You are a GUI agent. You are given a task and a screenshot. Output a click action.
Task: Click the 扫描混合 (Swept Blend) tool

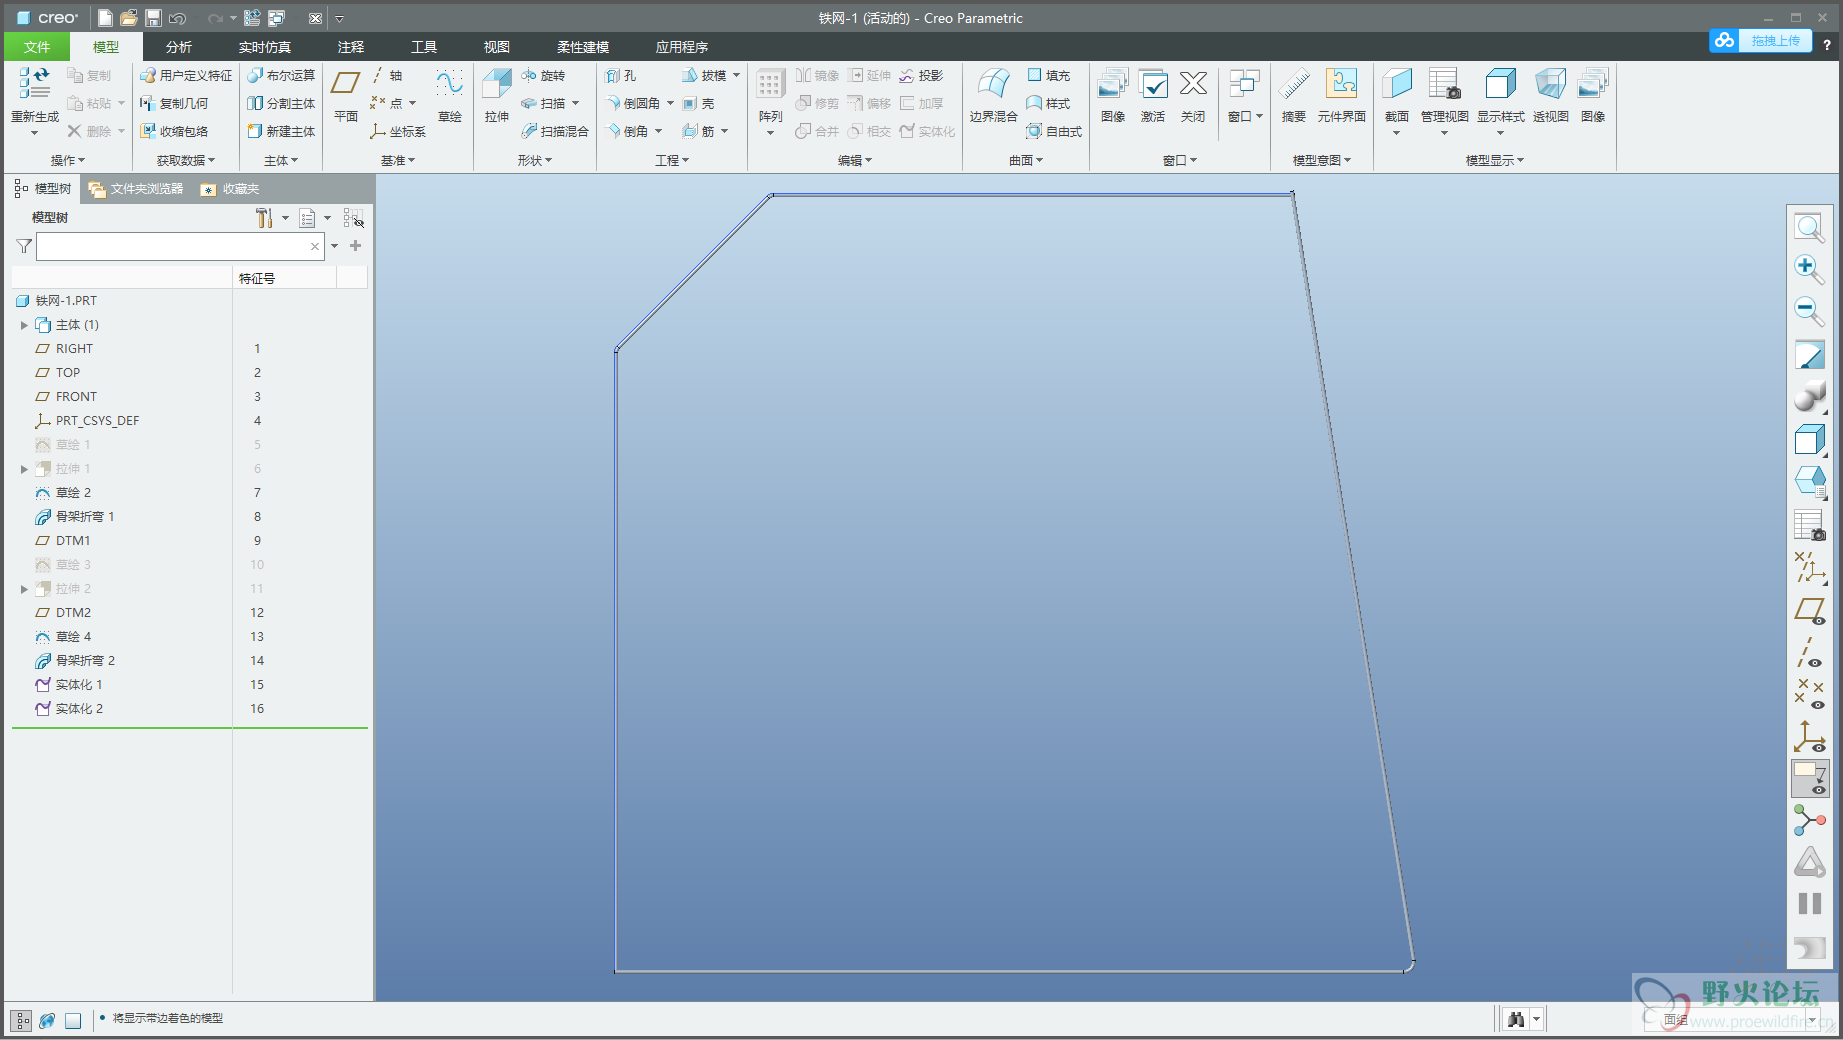pyautogui.click(x=555, y=131)
